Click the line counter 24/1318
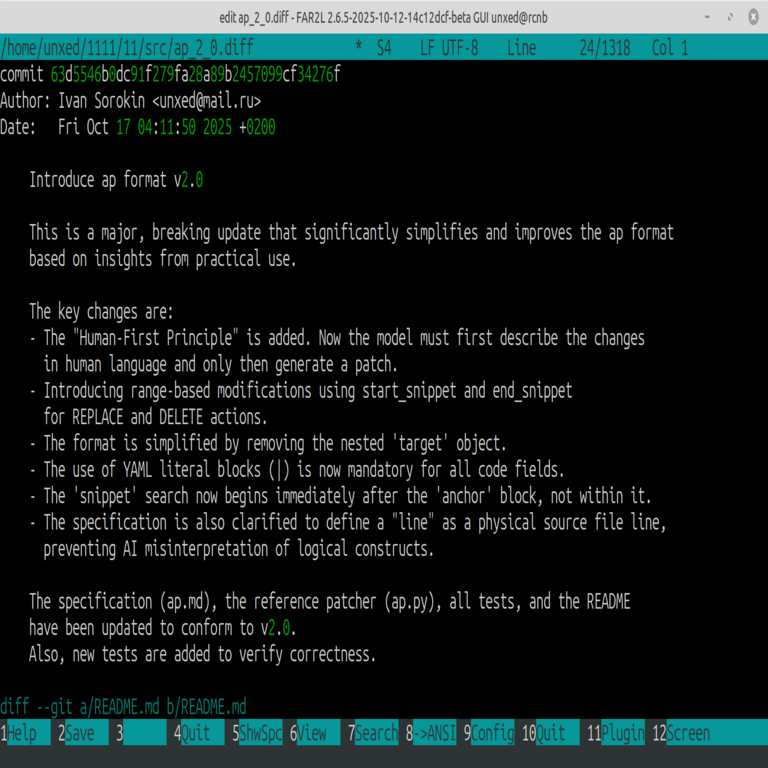The height and width of the screenshot is (768, 768). click(601, 48)
